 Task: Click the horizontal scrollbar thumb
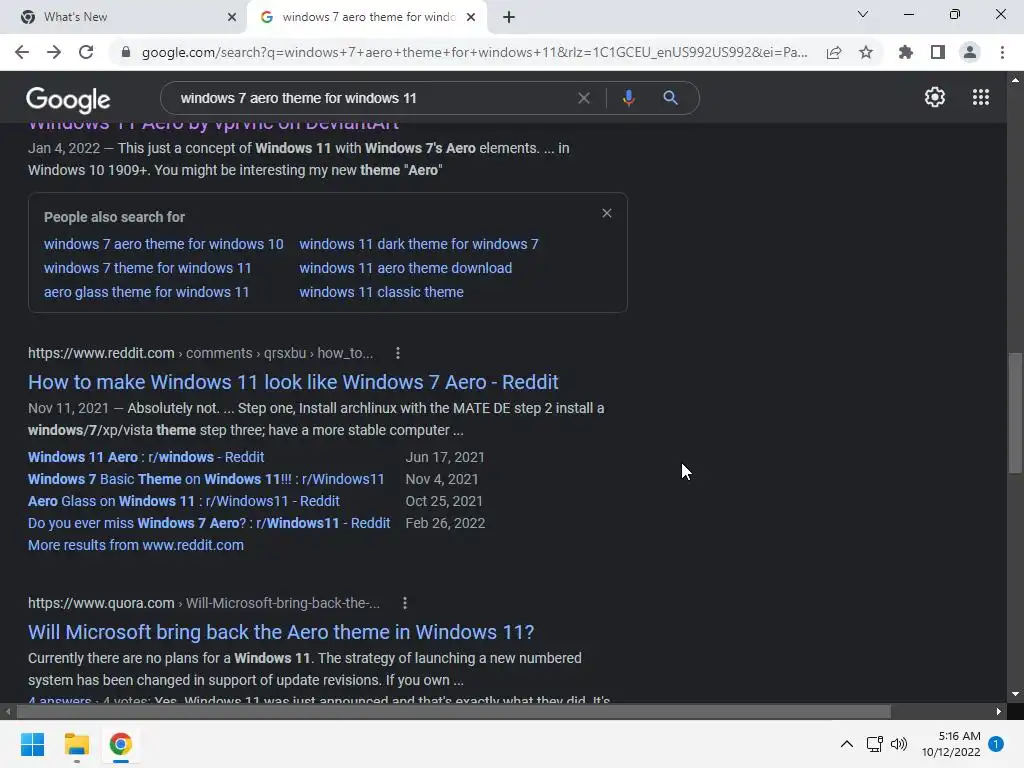point(453,711)
